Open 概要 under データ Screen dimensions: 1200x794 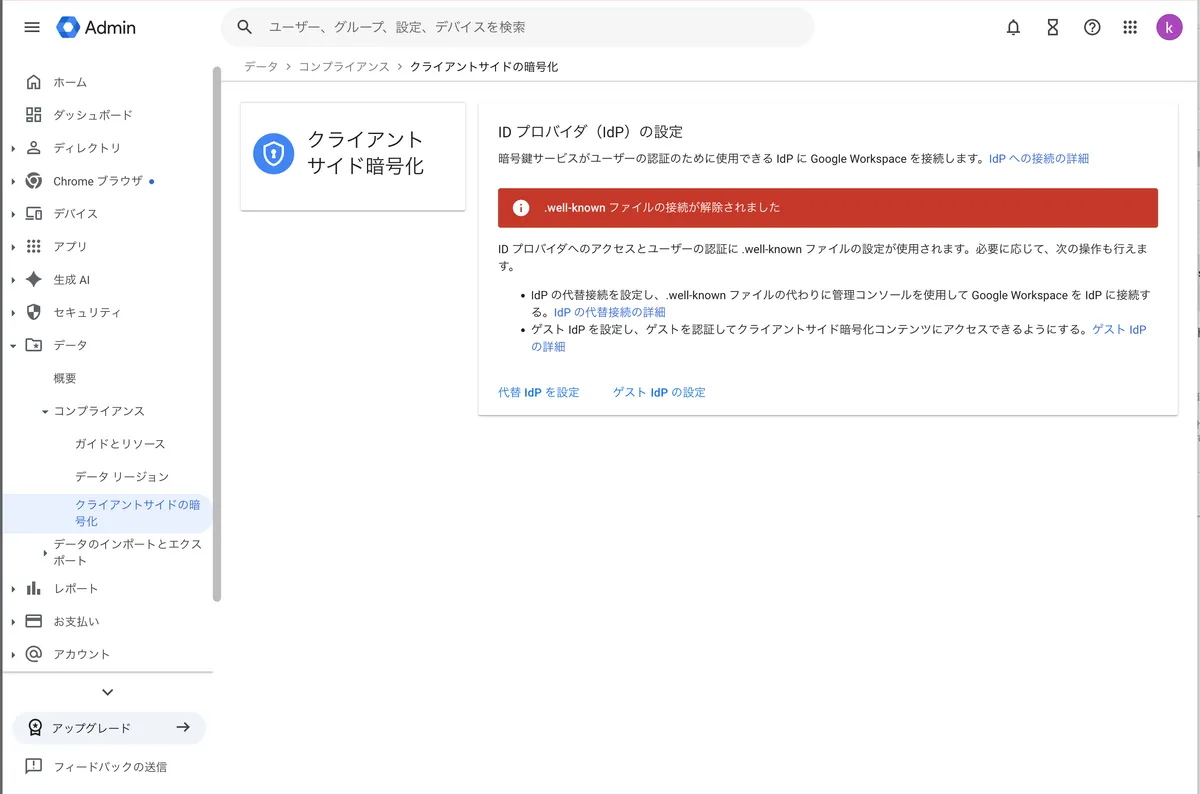click(x=65, y=378)
